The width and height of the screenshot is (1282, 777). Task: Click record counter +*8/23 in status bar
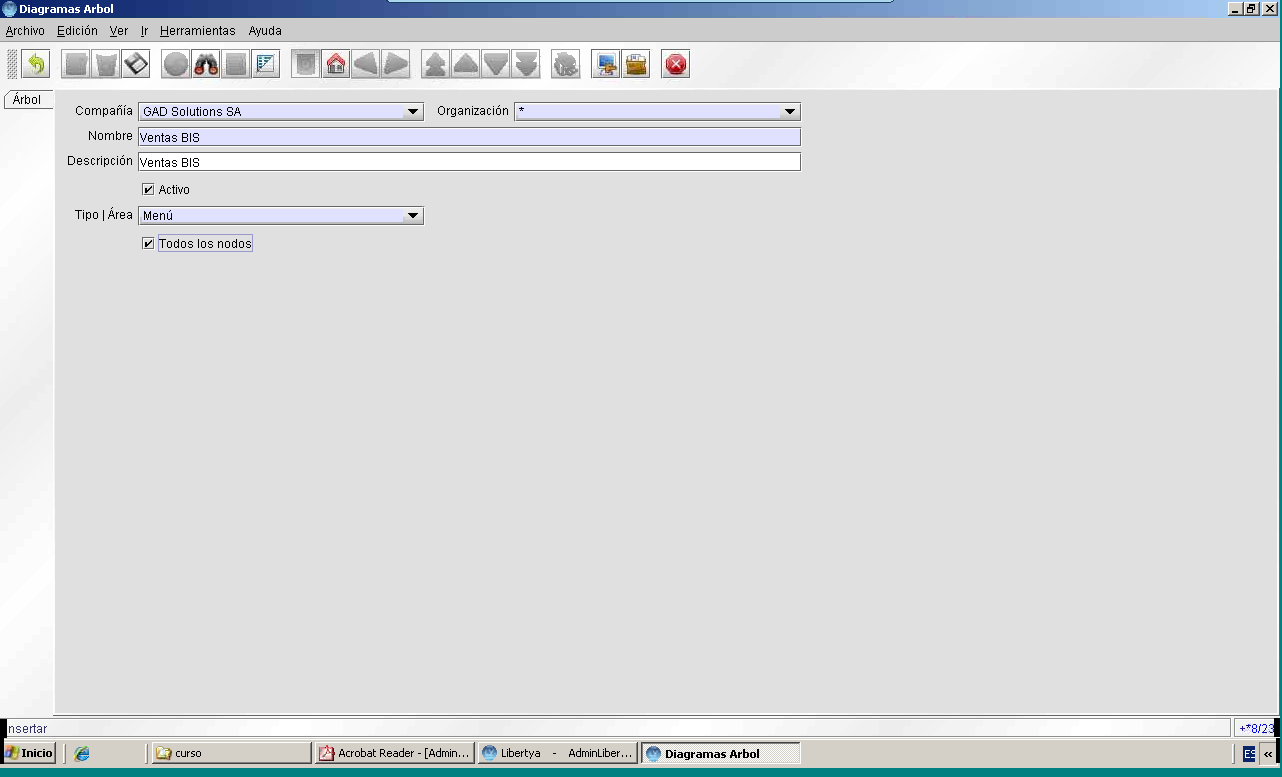(1256, 728)
